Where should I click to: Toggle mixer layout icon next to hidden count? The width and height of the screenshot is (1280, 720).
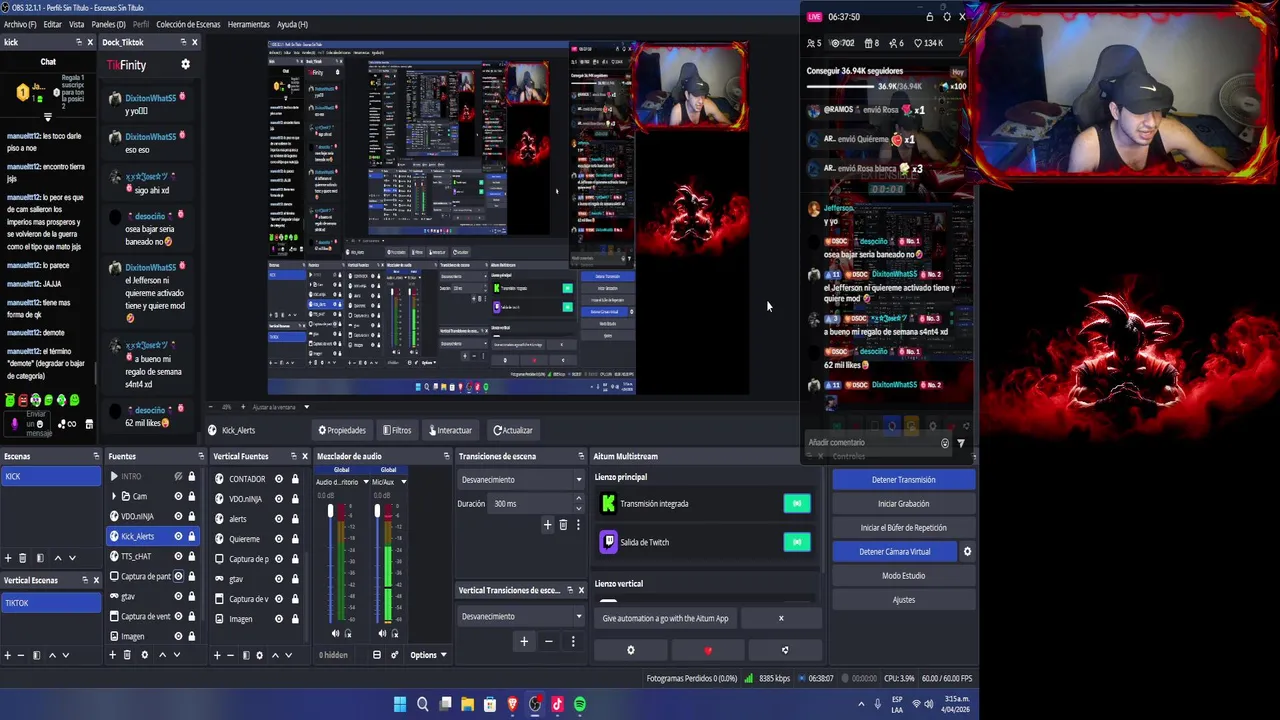[x=377, y=655]
